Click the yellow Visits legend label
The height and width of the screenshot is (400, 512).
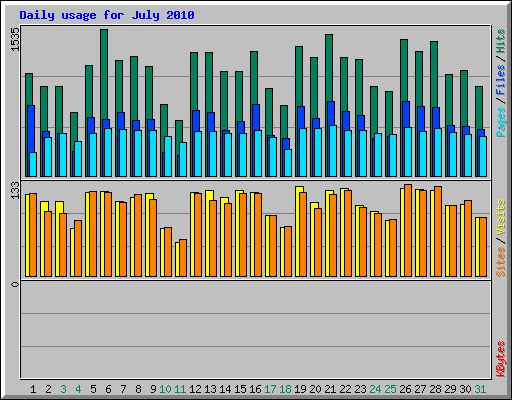click(x=501, y=218)
